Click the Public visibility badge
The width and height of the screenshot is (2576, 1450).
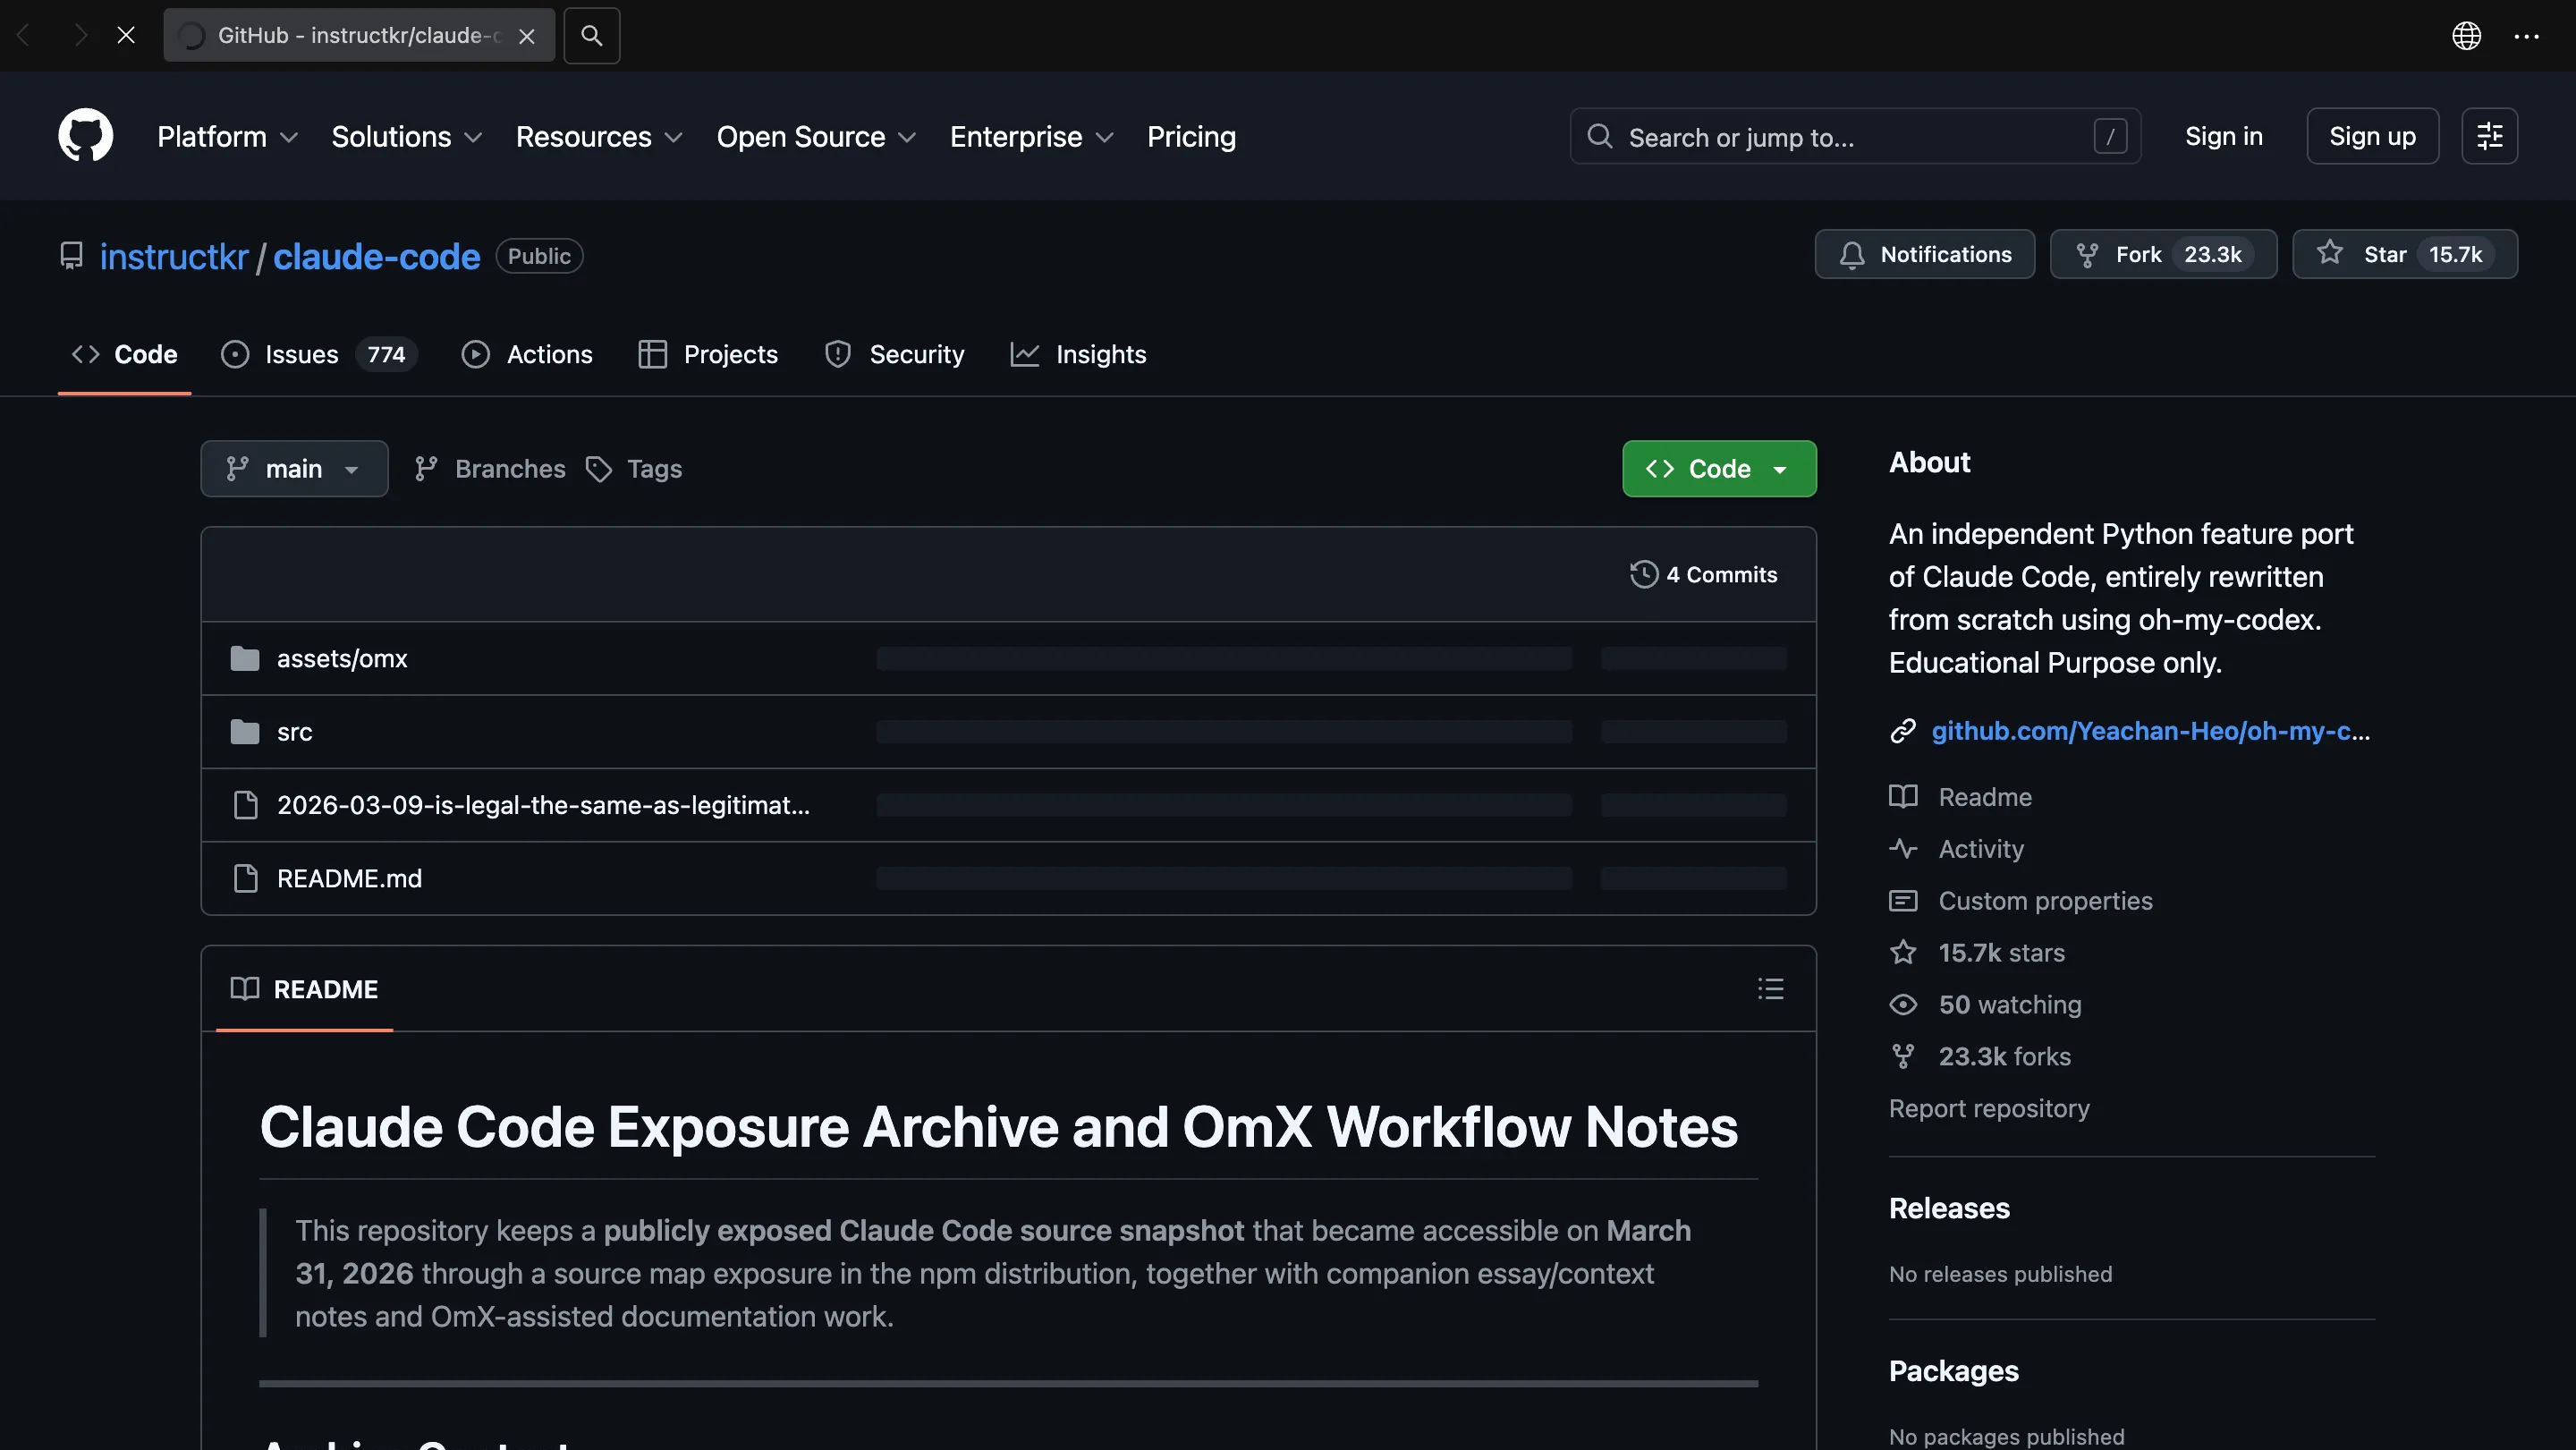click(x=539, y=256)
